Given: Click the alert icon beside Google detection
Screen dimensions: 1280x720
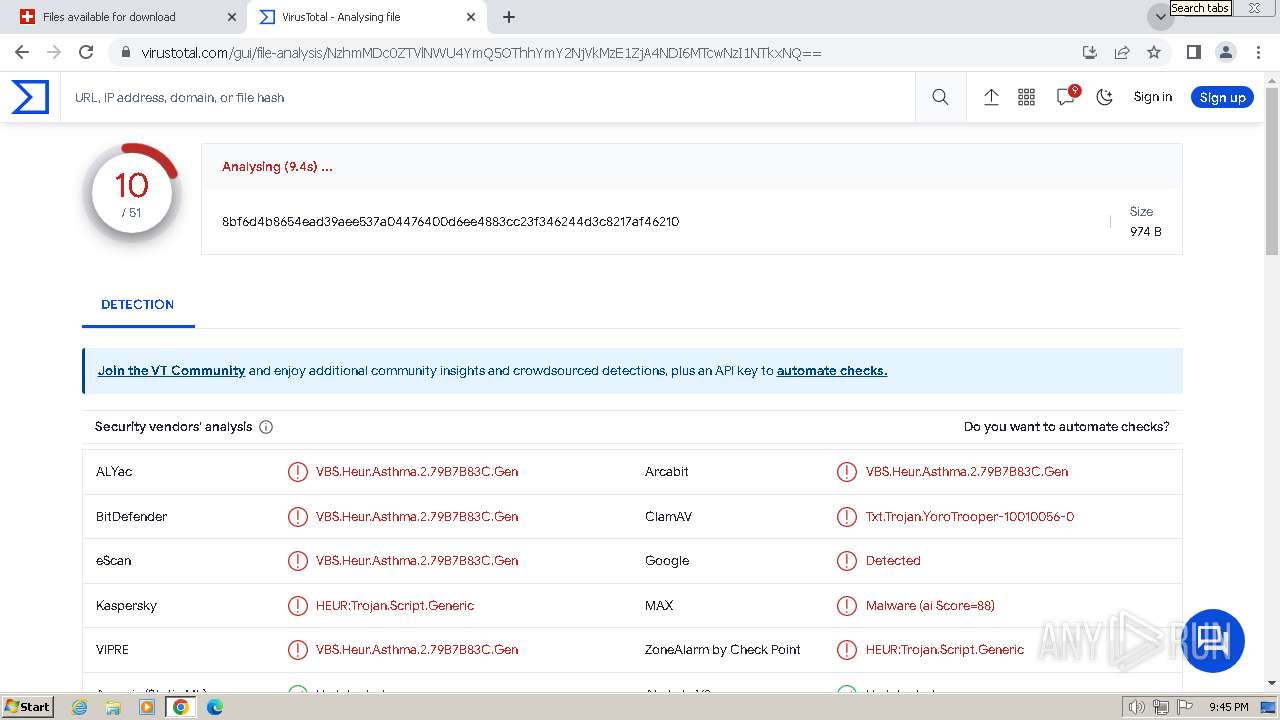Looking at the screenshot, I should (847, 561).
